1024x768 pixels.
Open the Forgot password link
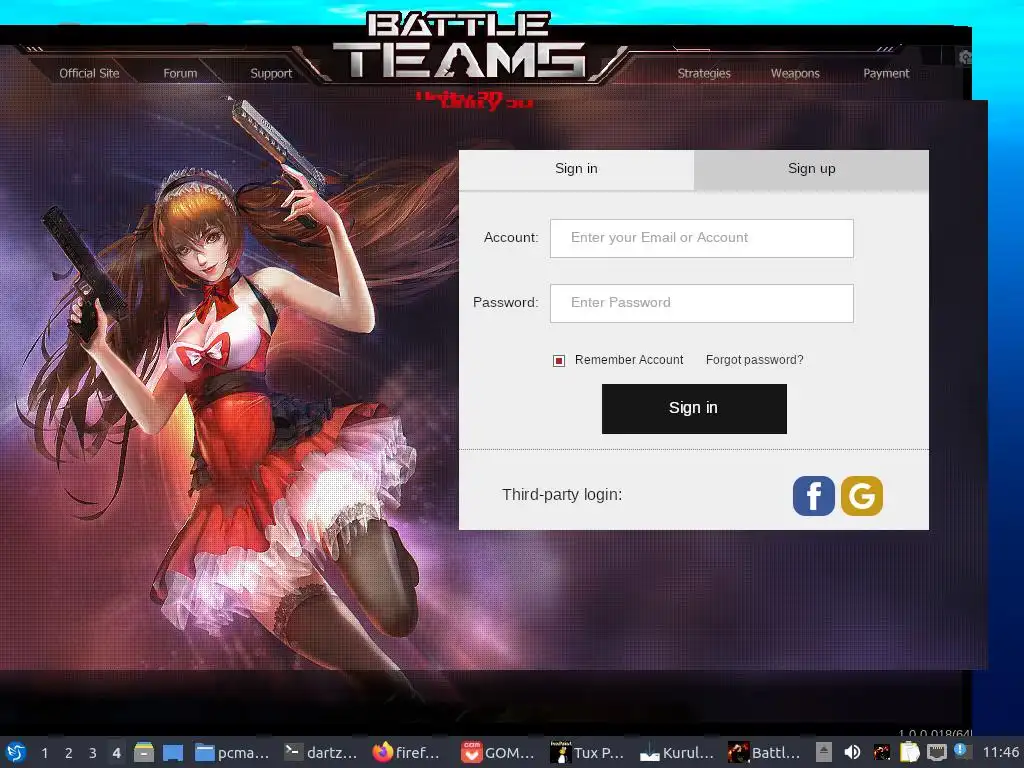pyautogui.click(x=754, y=360)
